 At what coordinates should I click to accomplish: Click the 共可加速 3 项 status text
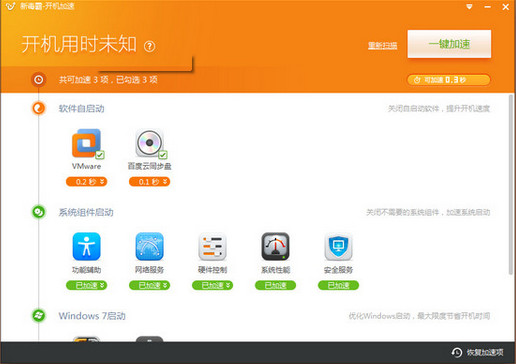(x=108, y=80)
